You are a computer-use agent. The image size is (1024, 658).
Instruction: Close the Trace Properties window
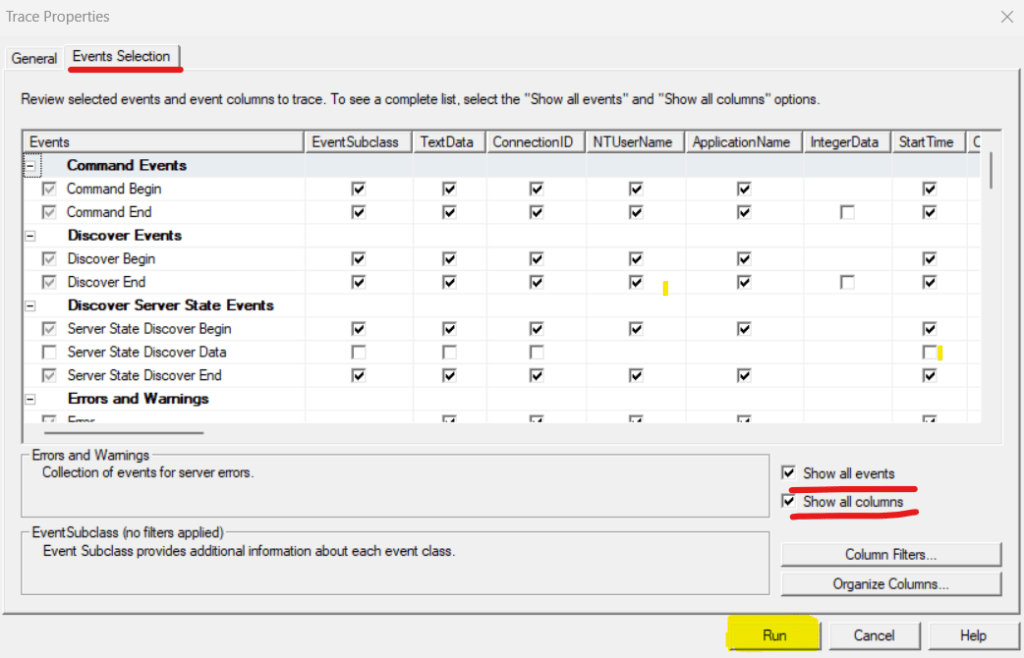1007,17
